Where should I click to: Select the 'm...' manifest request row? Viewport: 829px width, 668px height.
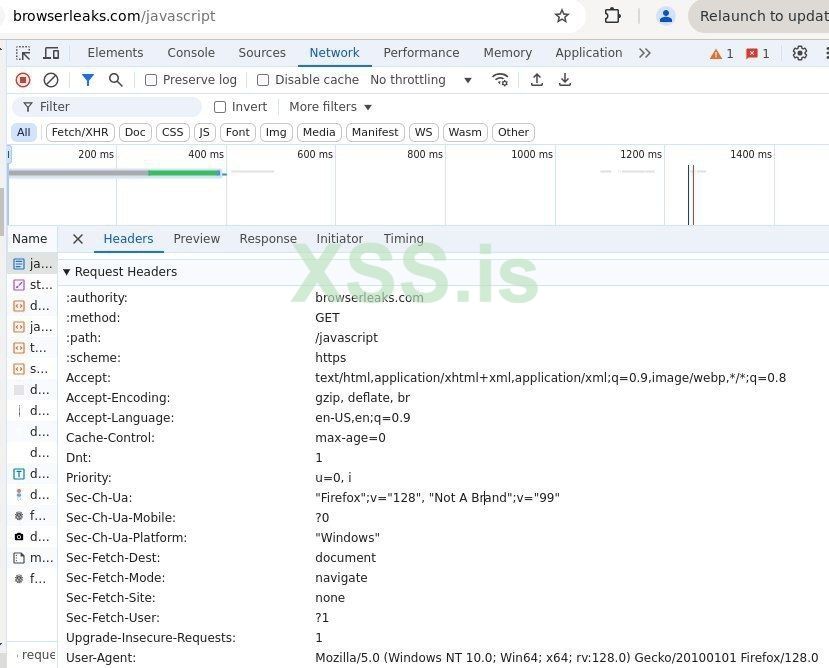32,557
